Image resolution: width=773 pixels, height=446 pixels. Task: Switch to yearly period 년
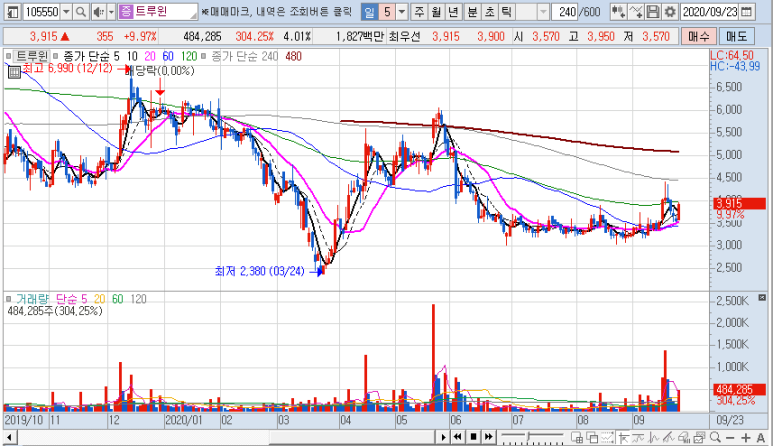pos(454,11)
